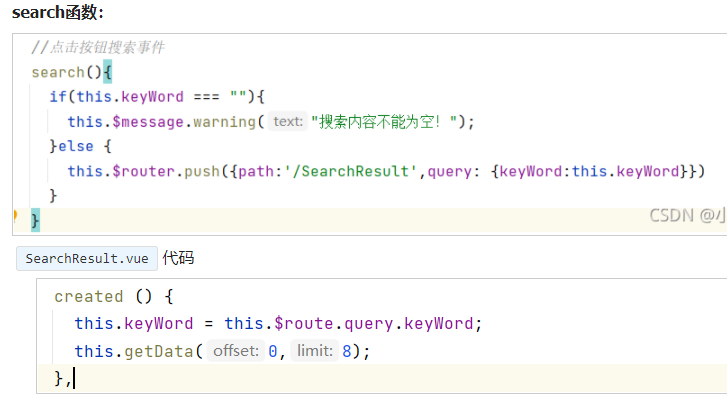Screen dimensions: 727x400
Task: Click 'getData' method call
Action: (x=159, y=351)
